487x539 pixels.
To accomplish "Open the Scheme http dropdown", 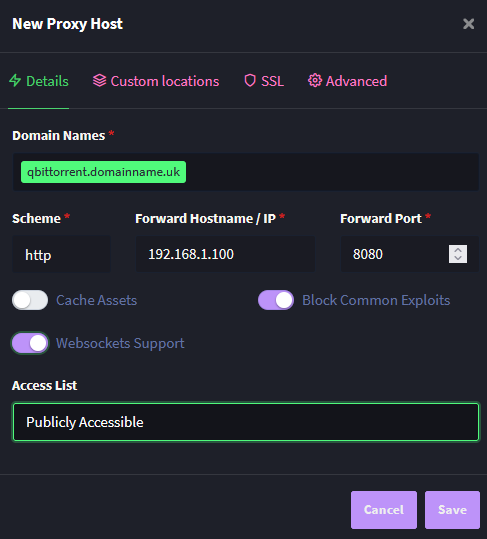I will click(62, 254).
